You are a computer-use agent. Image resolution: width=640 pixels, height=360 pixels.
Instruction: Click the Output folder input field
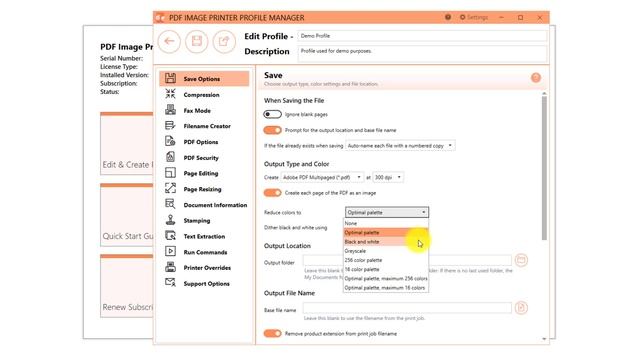click(407, 260)
